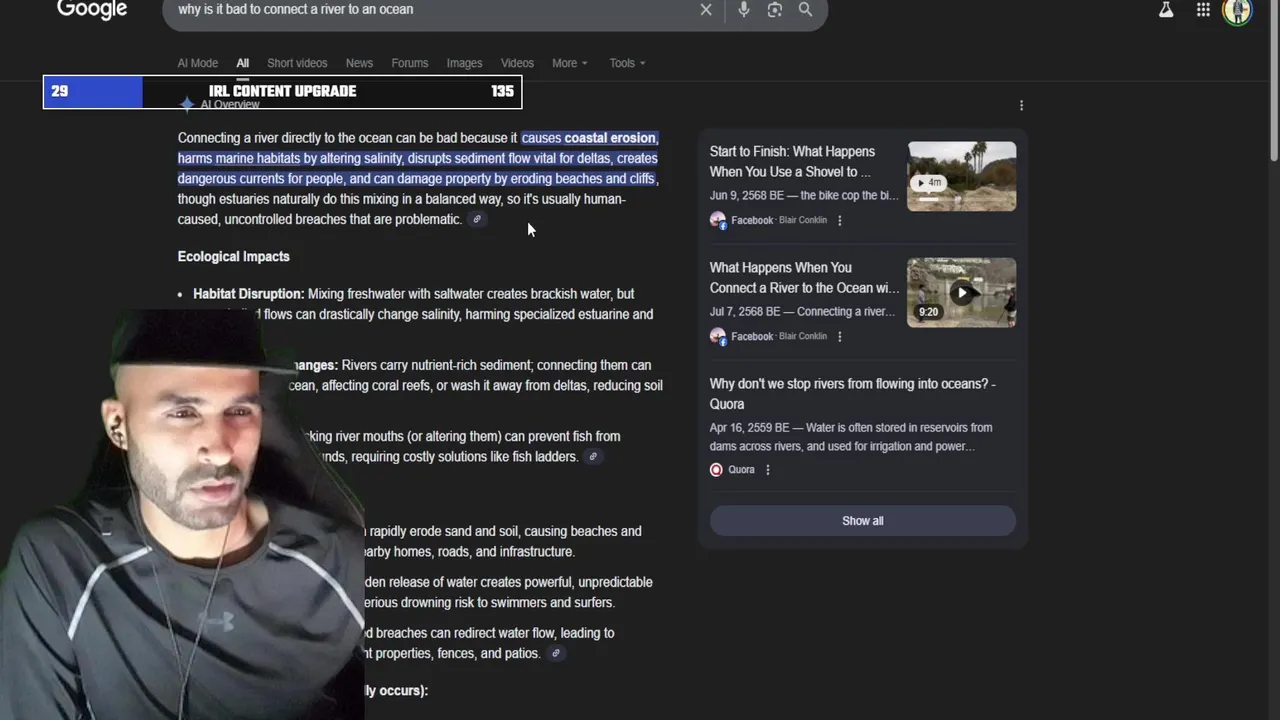Click the highlighted 'coastal erosion' text

610,138
